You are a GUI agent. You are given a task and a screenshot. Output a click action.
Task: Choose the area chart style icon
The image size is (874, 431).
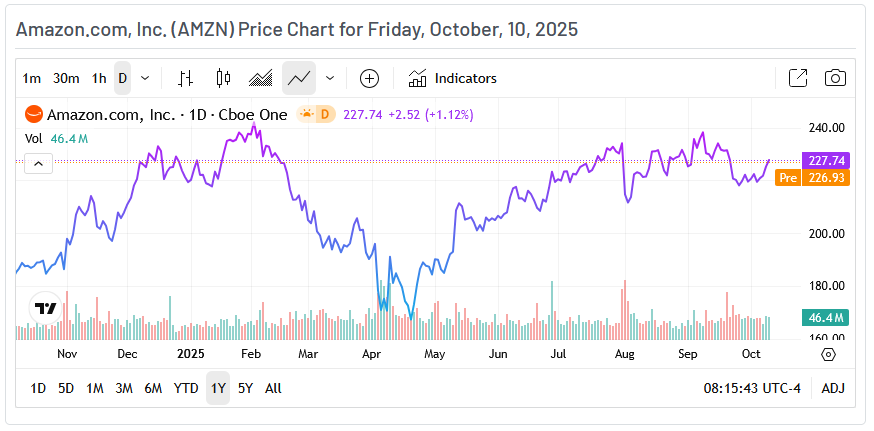(x=261, y=78)
